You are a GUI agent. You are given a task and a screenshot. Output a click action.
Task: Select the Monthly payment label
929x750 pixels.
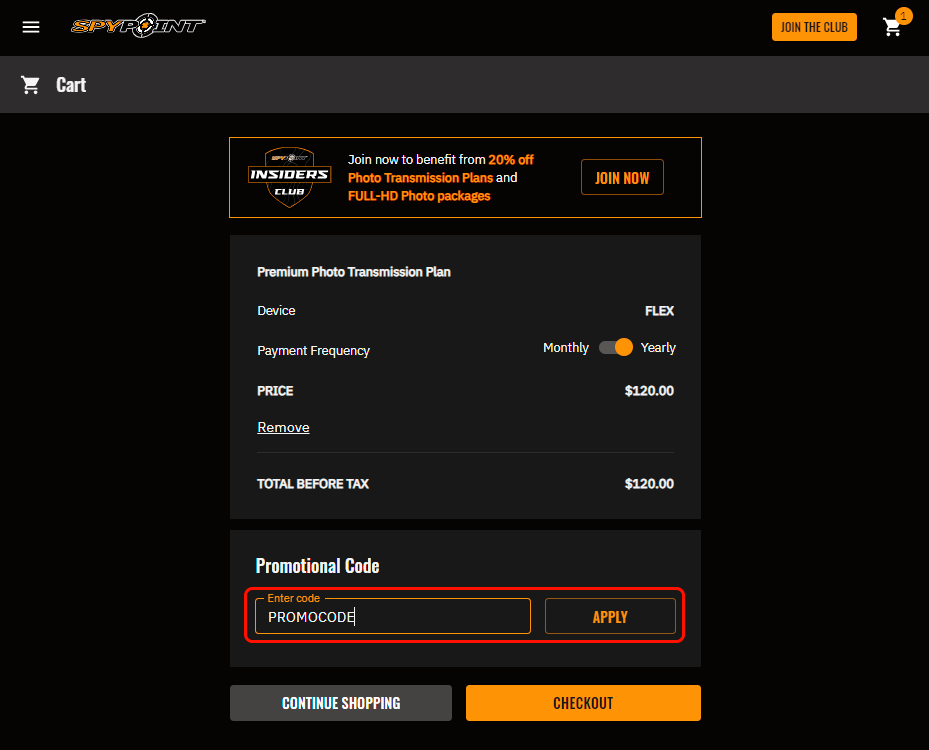(566, 348)
